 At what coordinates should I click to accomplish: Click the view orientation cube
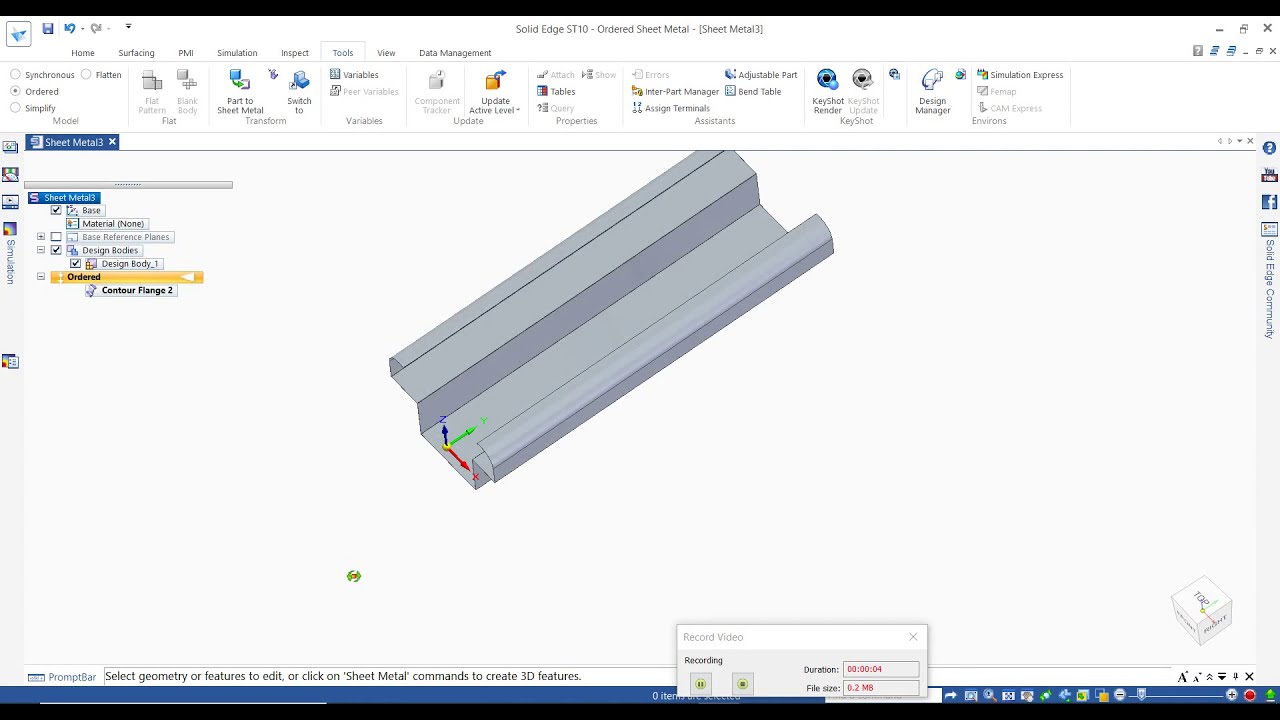[1203, 608]
